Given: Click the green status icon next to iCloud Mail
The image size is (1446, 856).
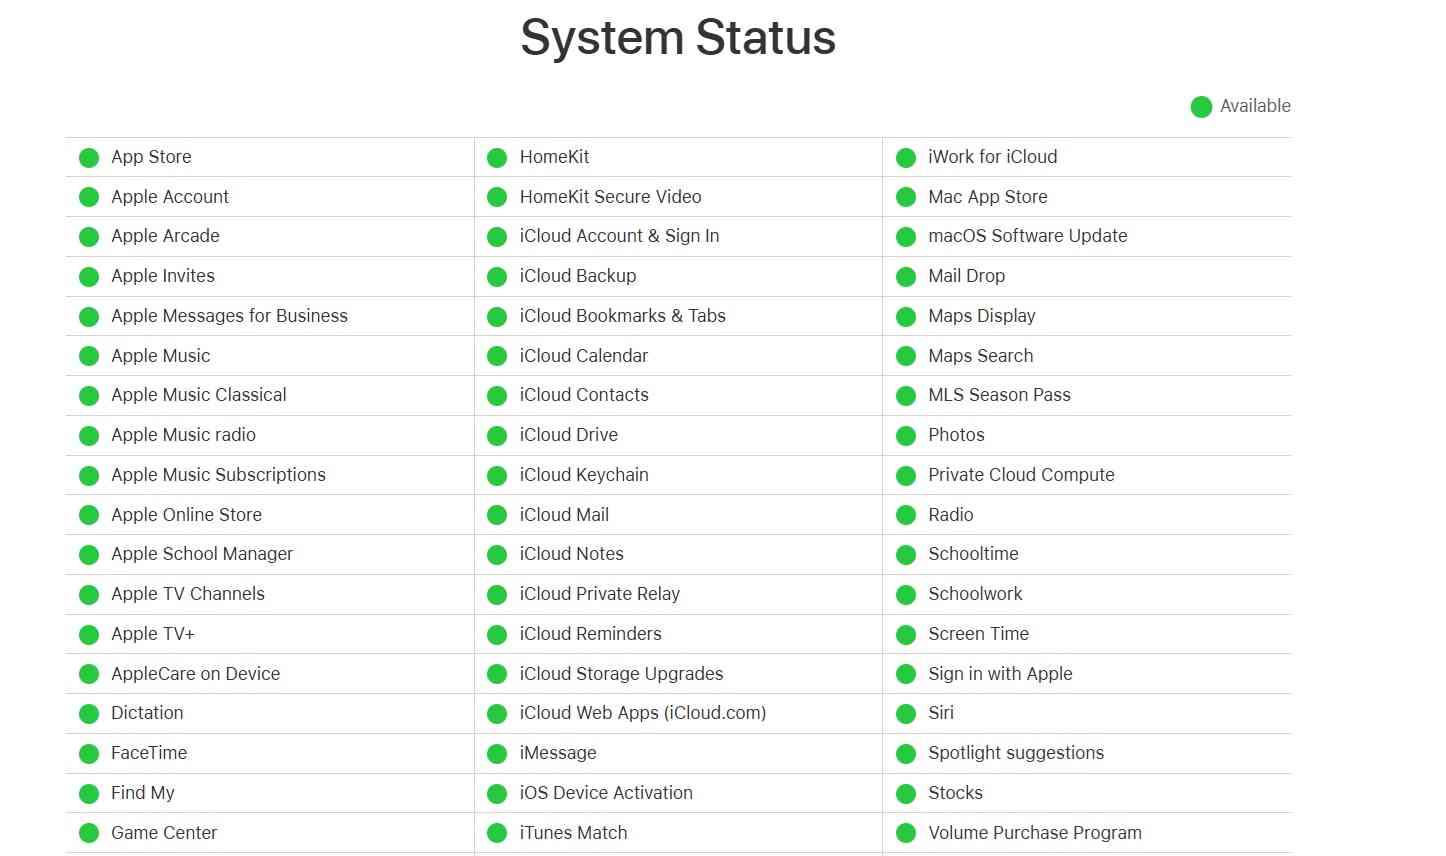Looking at the screenshot, I should tap(497, 515).
